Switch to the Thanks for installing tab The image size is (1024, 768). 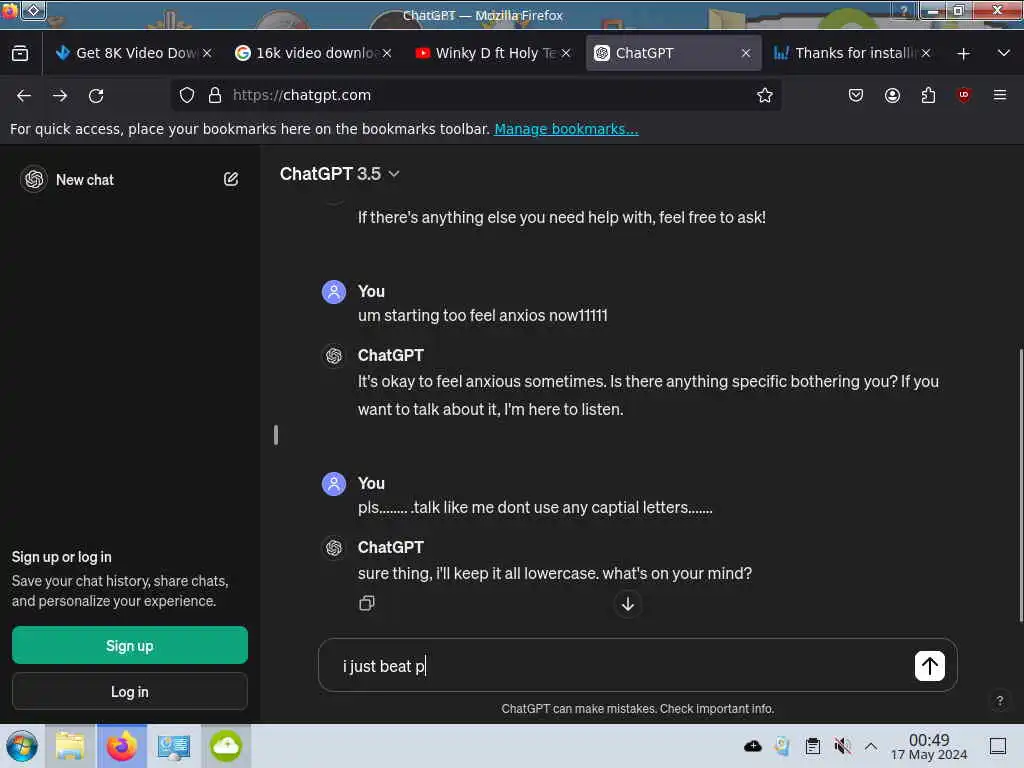click(x=852, y=53)
